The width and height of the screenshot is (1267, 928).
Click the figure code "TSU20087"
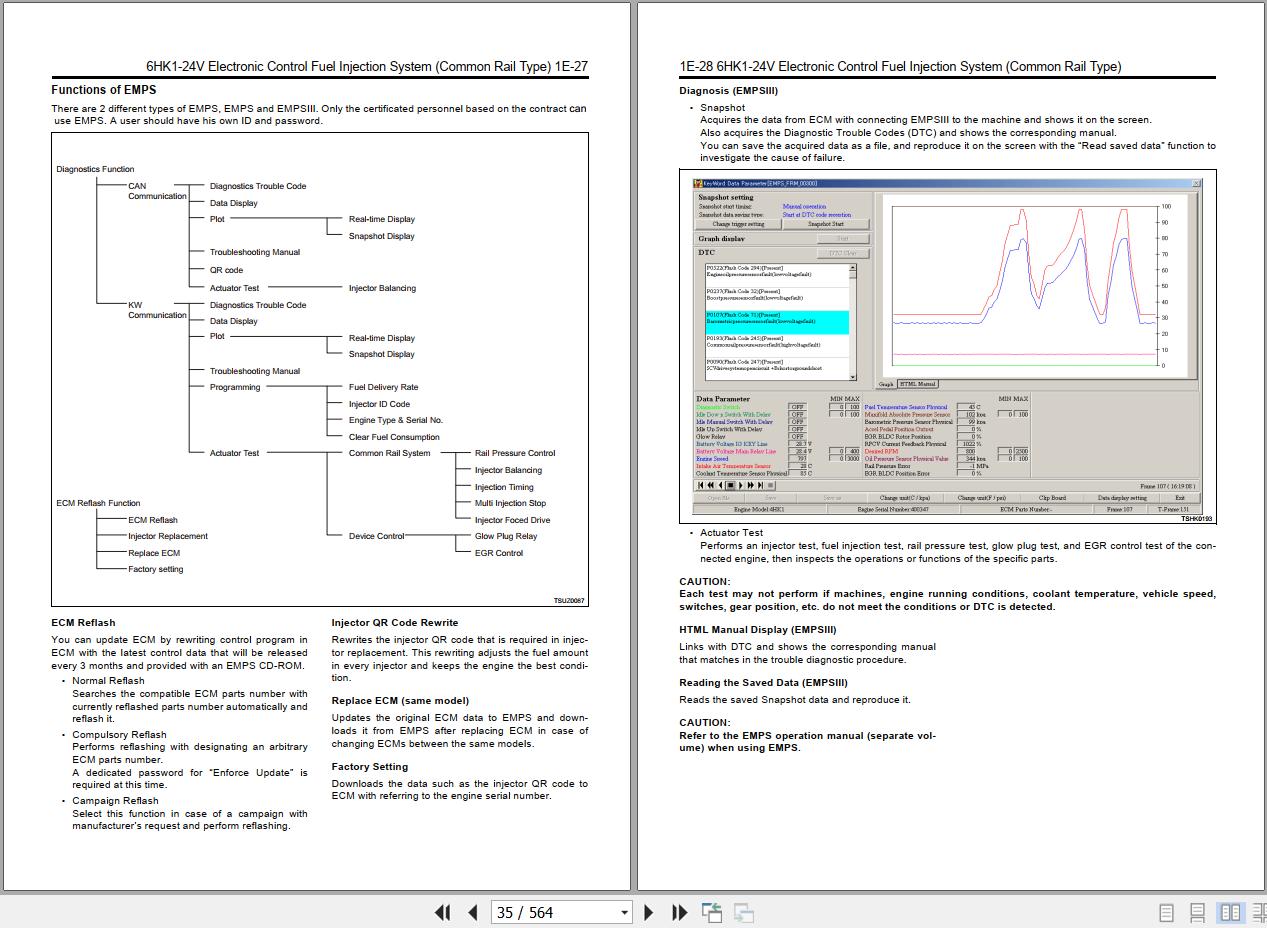pos(569,601)
